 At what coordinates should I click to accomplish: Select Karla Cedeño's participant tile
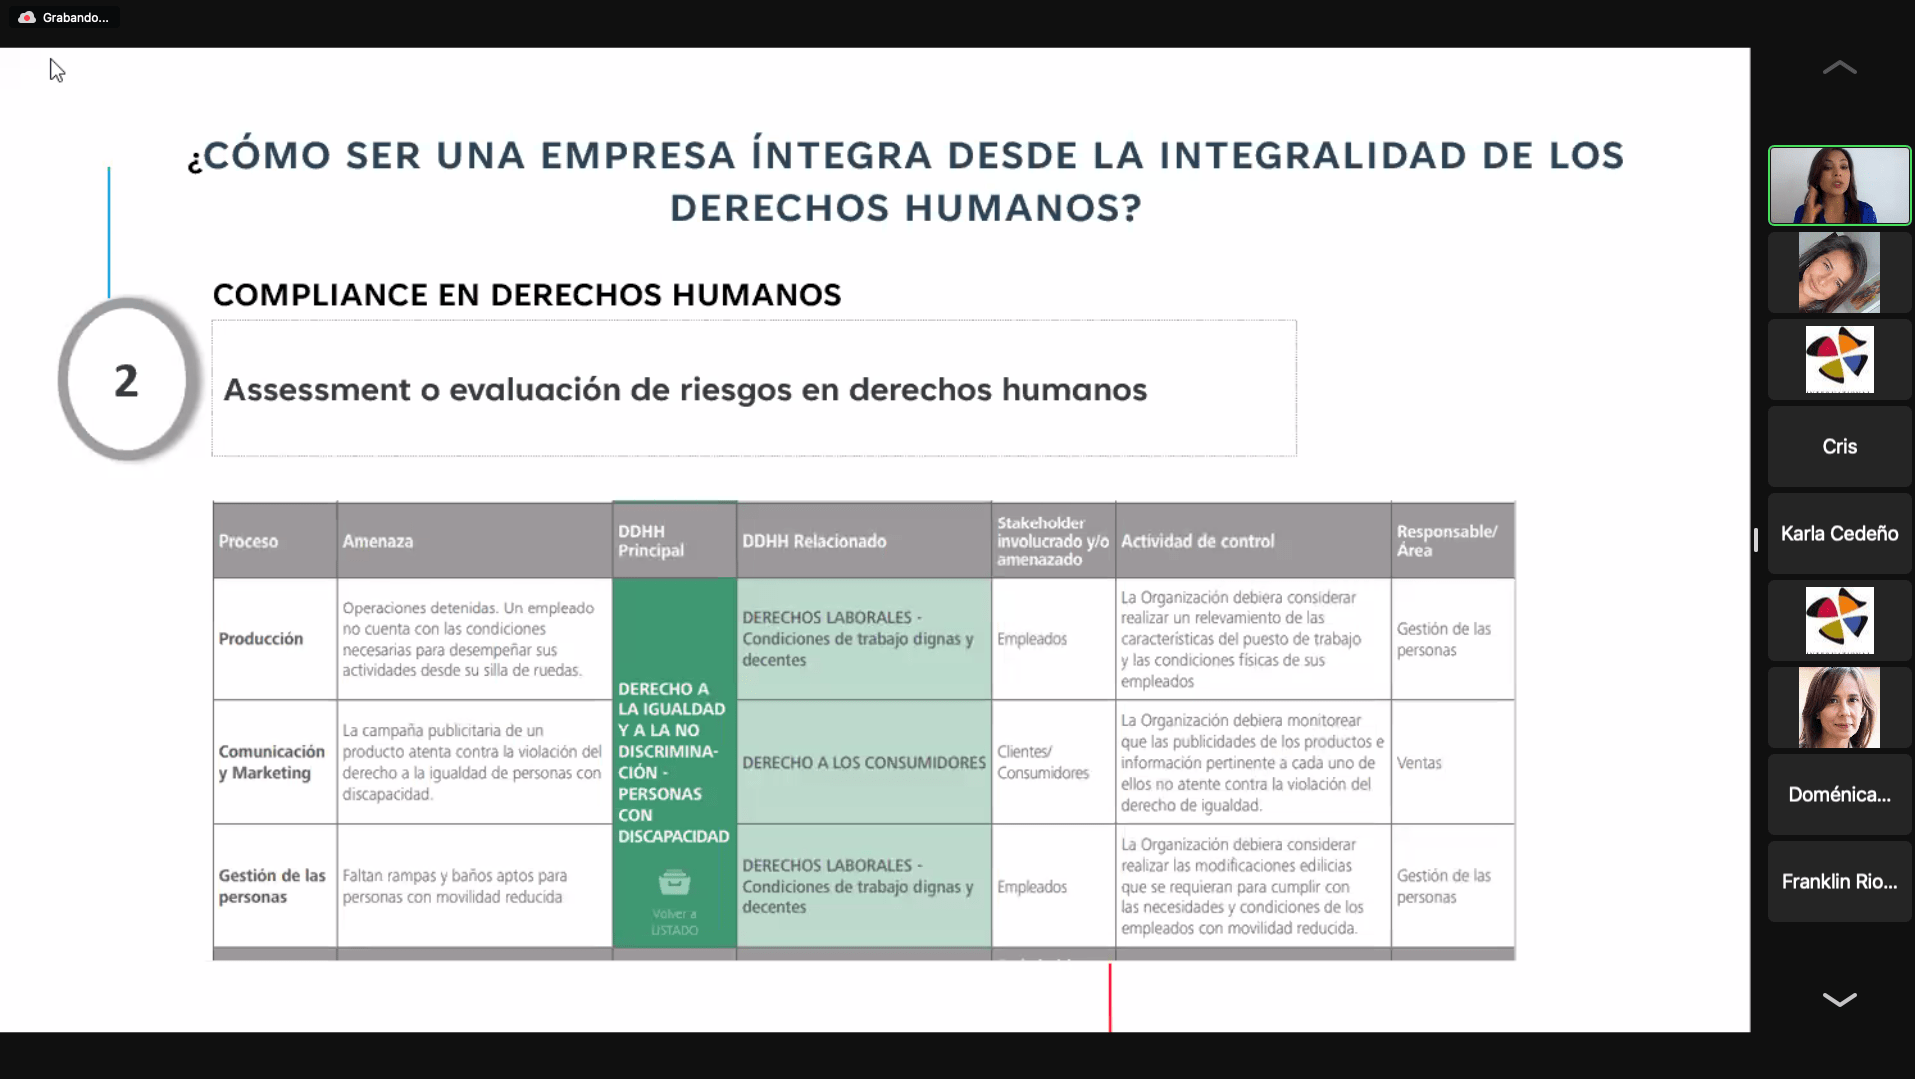[x=1838, y=534]
